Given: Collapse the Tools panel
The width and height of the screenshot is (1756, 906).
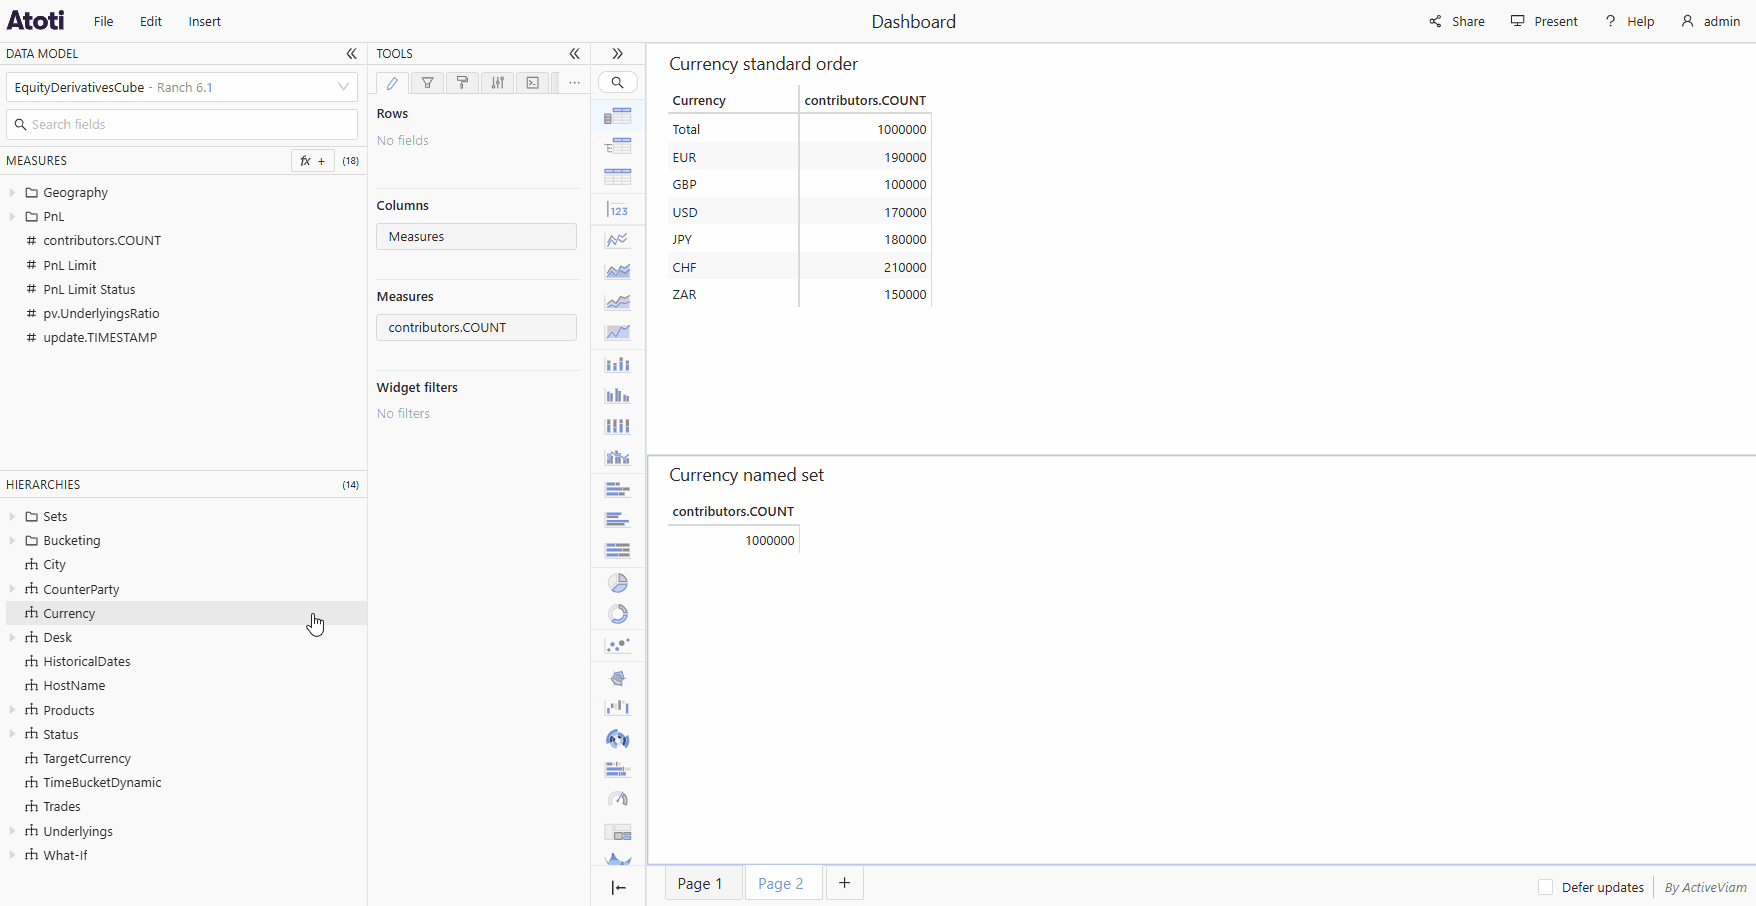Looking at the screenshot, I should pyautogui.click(x=574, y=54).
